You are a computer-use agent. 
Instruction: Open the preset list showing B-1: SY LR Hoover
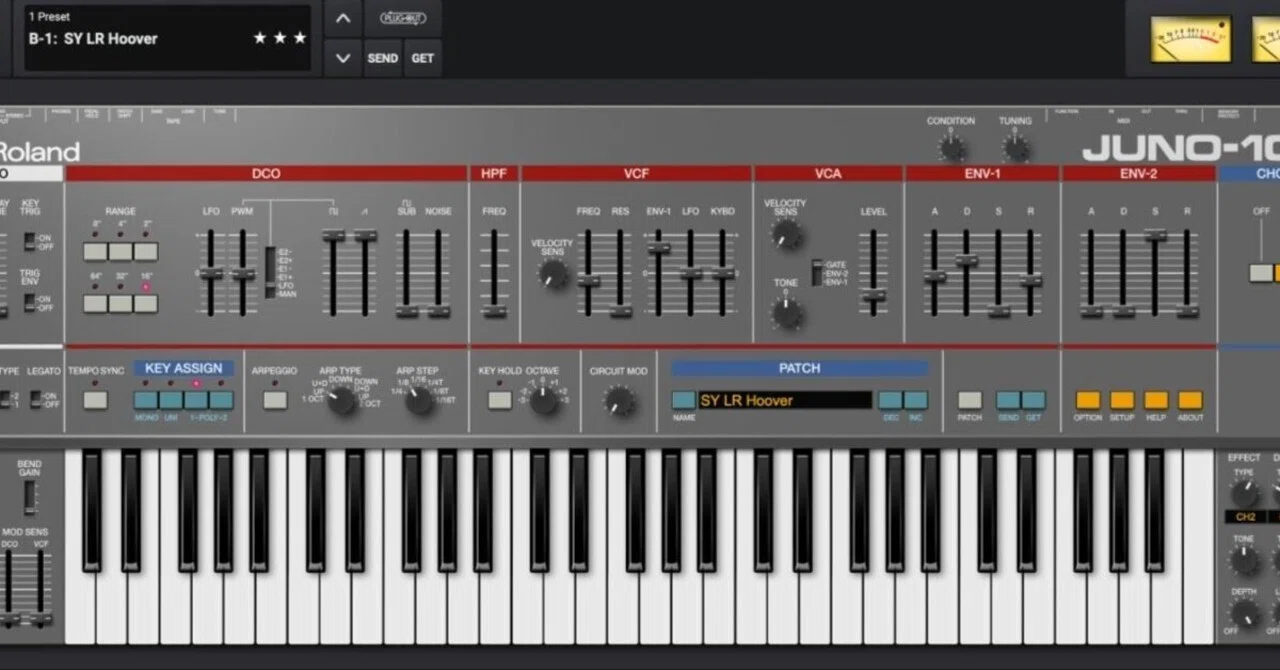click(x=167, y=38)
